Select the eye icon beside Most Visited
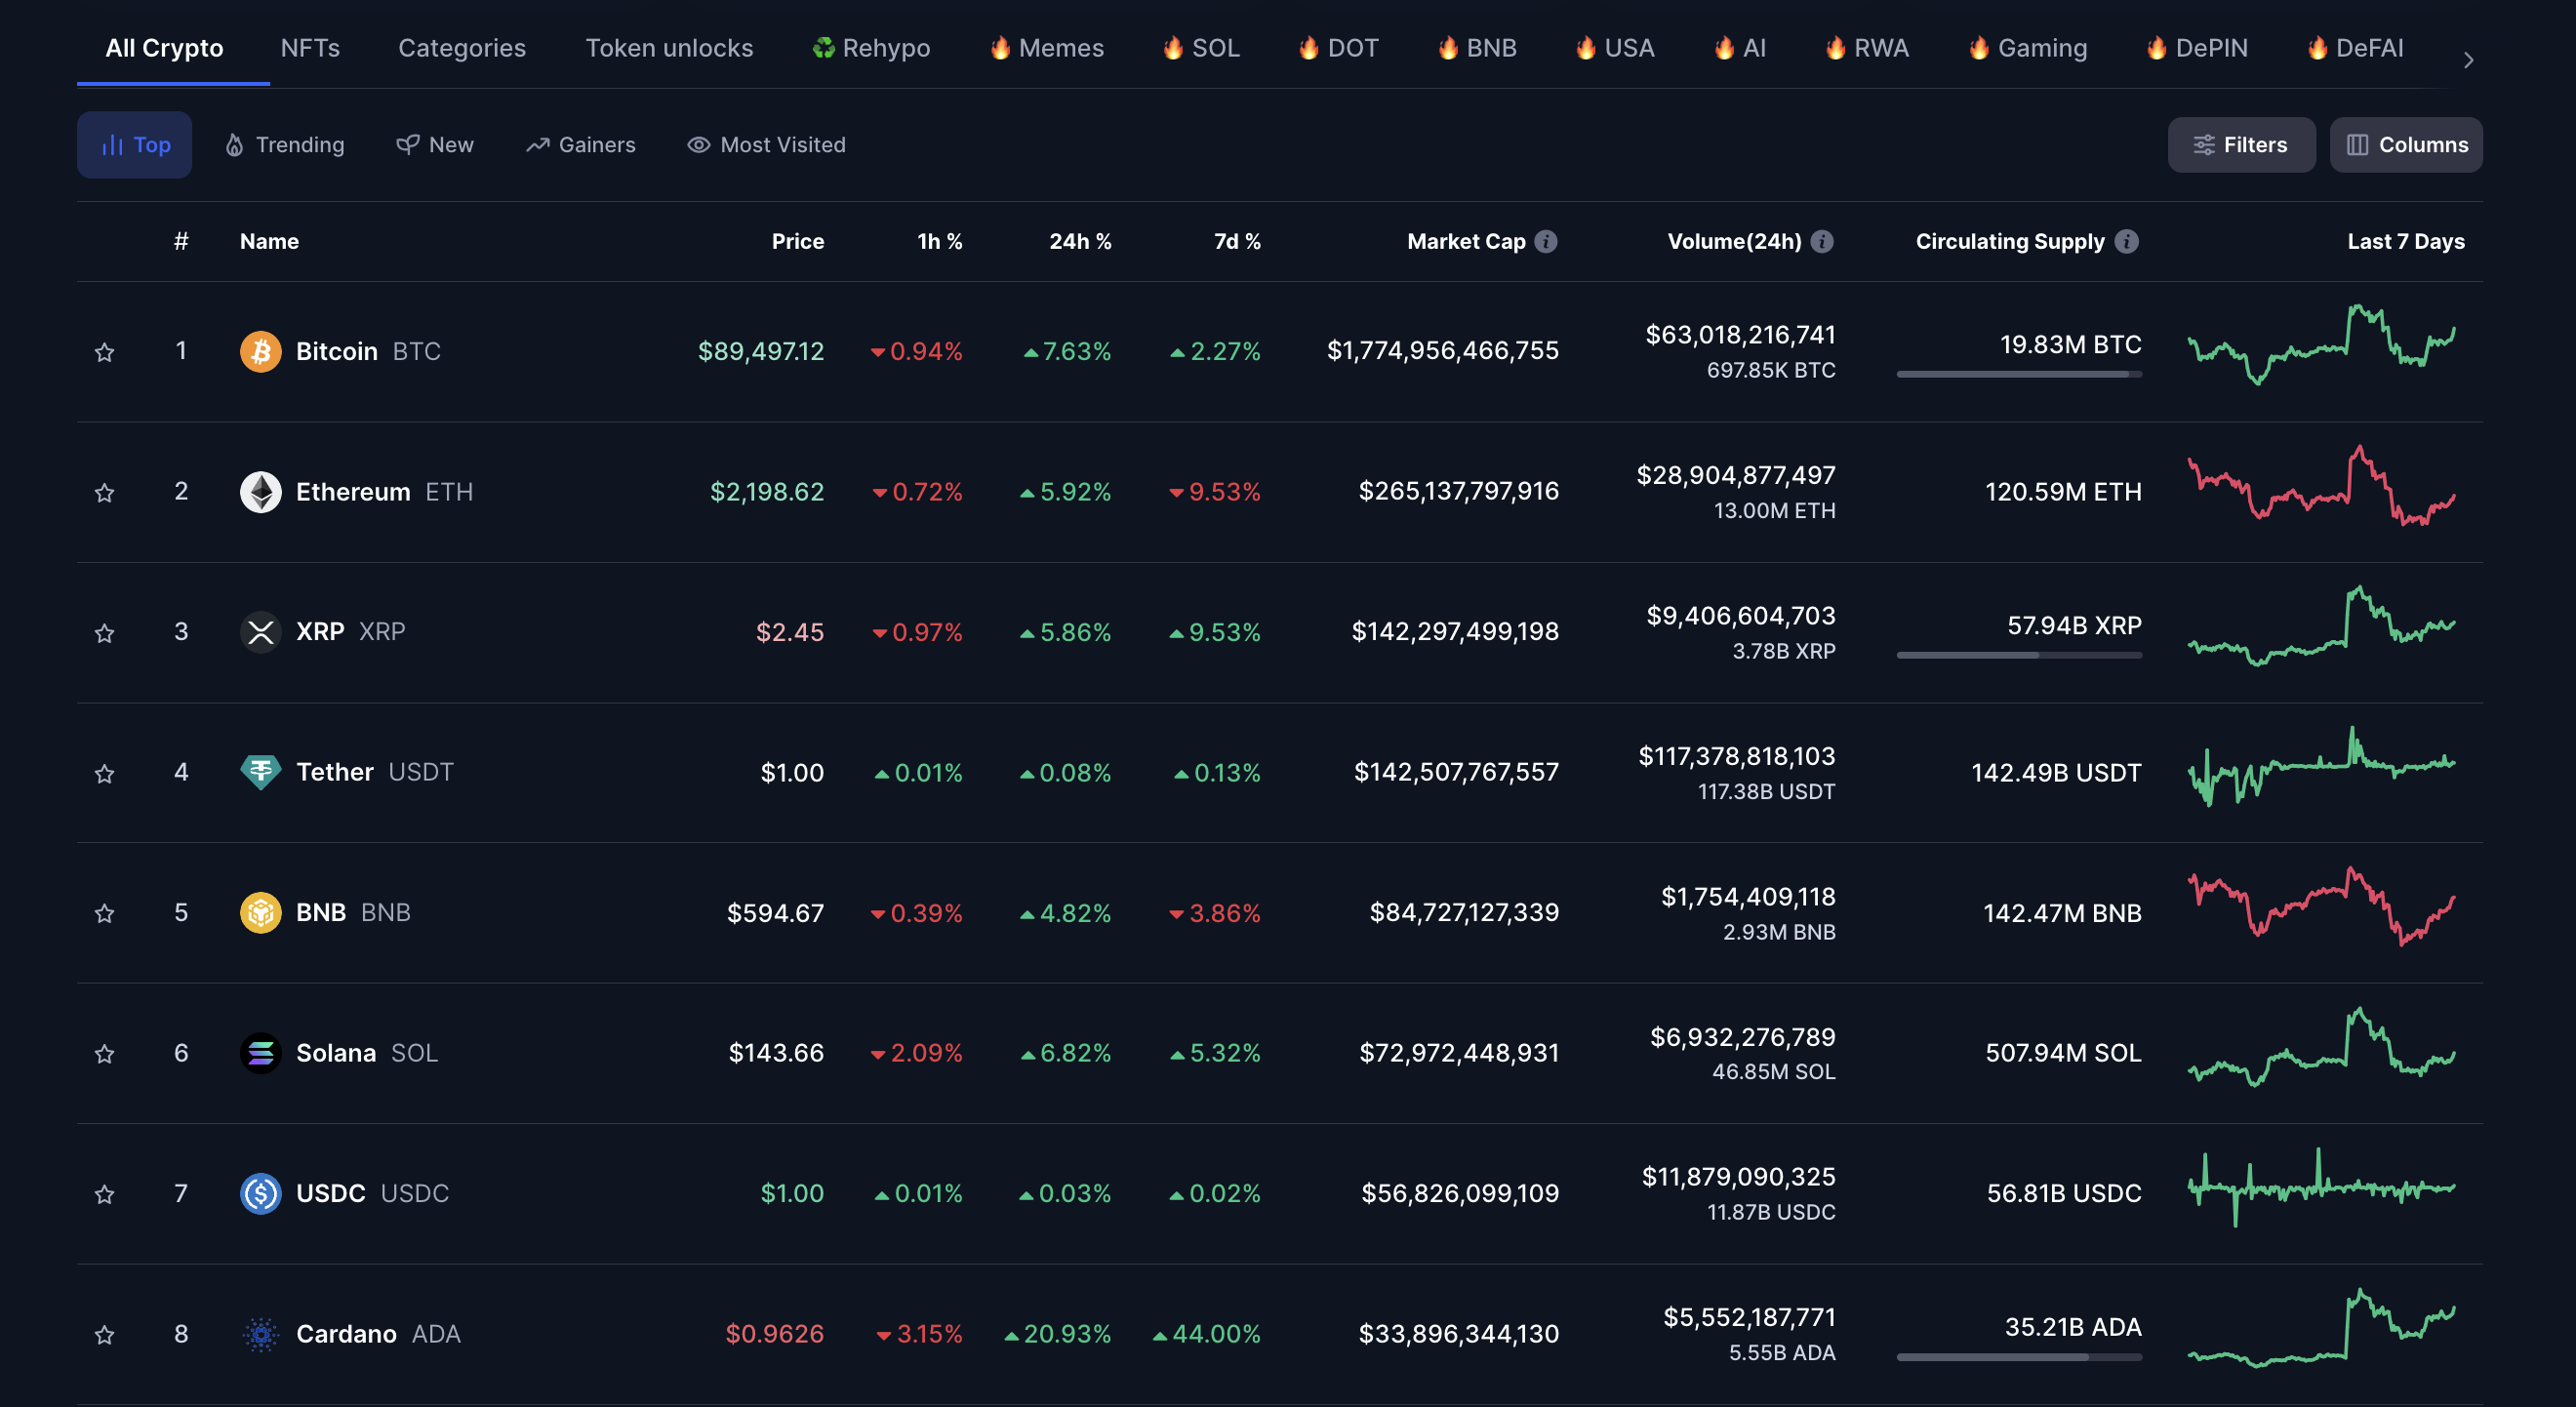Viewport: 2576px width, 1407px height. pyautogui.click(x=698, y=145)
